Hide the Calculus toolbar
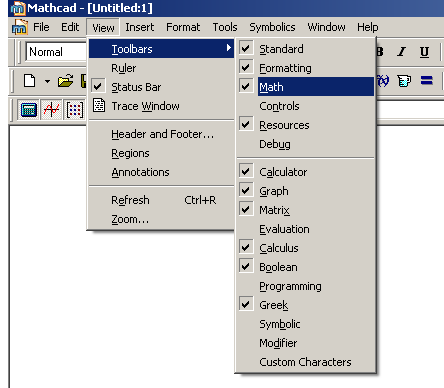This screenshot has height=388, width=444. coord(306,248)
